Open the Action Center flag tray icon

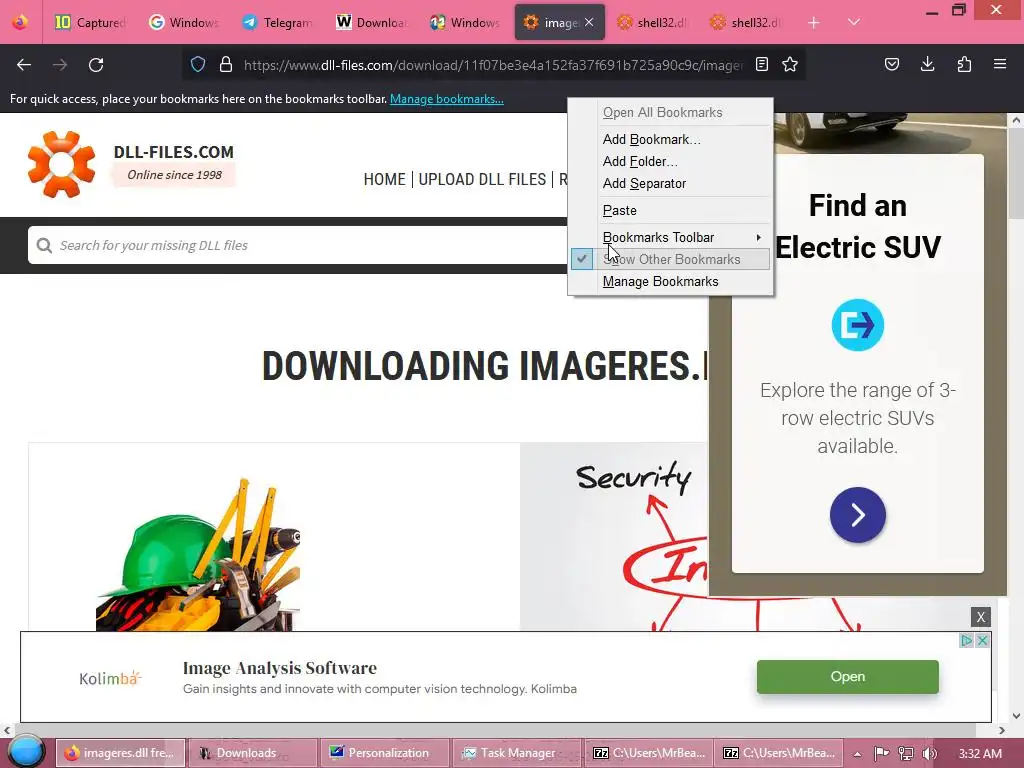pos(881,753)
